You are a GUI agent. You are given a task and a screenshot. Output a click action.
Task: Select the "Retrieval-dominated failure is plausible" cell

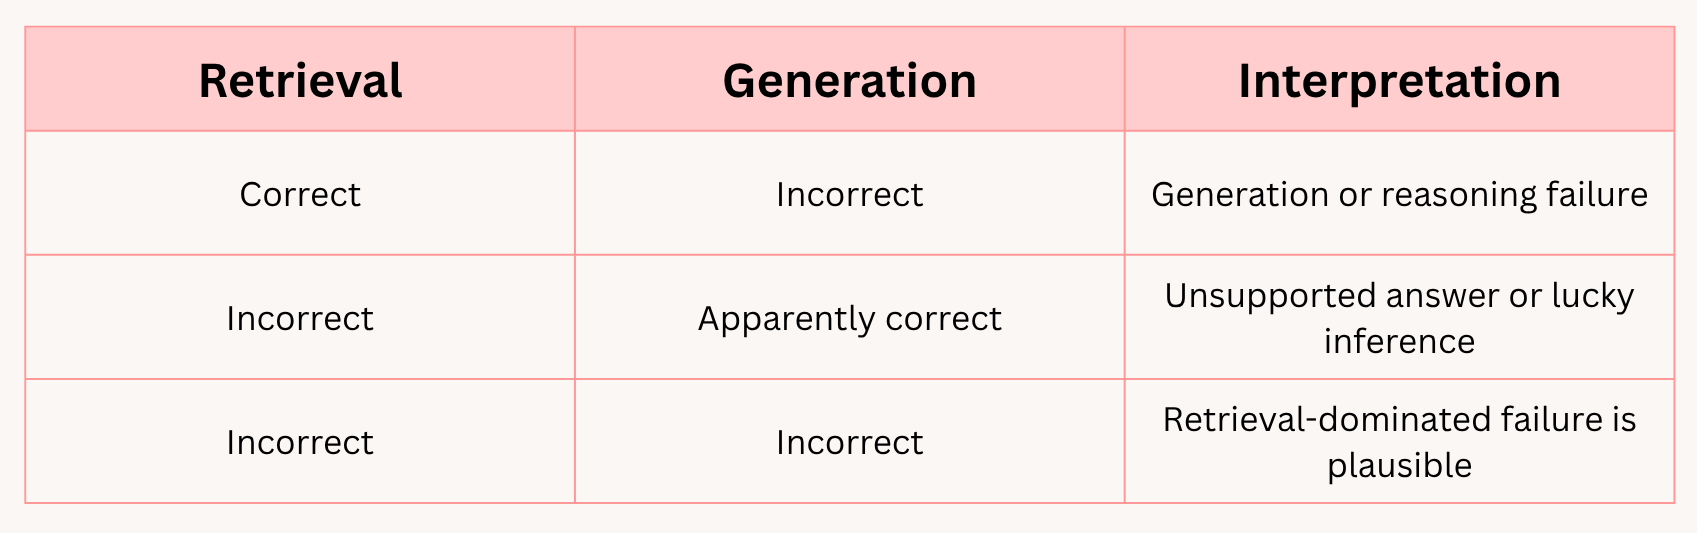click(1399, 441)
